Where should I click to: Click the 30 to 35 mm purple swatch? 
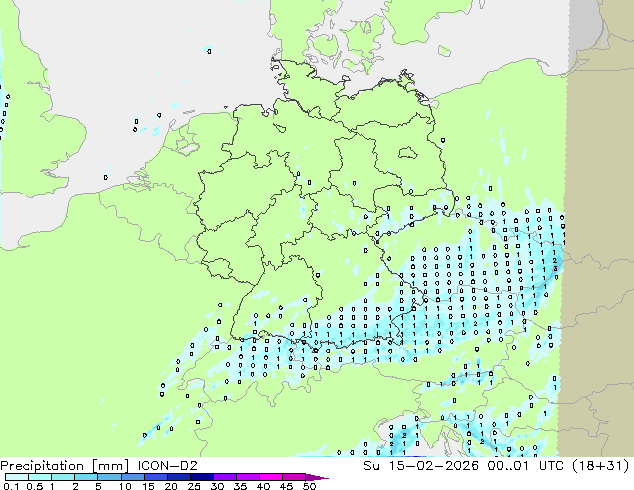pos(225,477)
